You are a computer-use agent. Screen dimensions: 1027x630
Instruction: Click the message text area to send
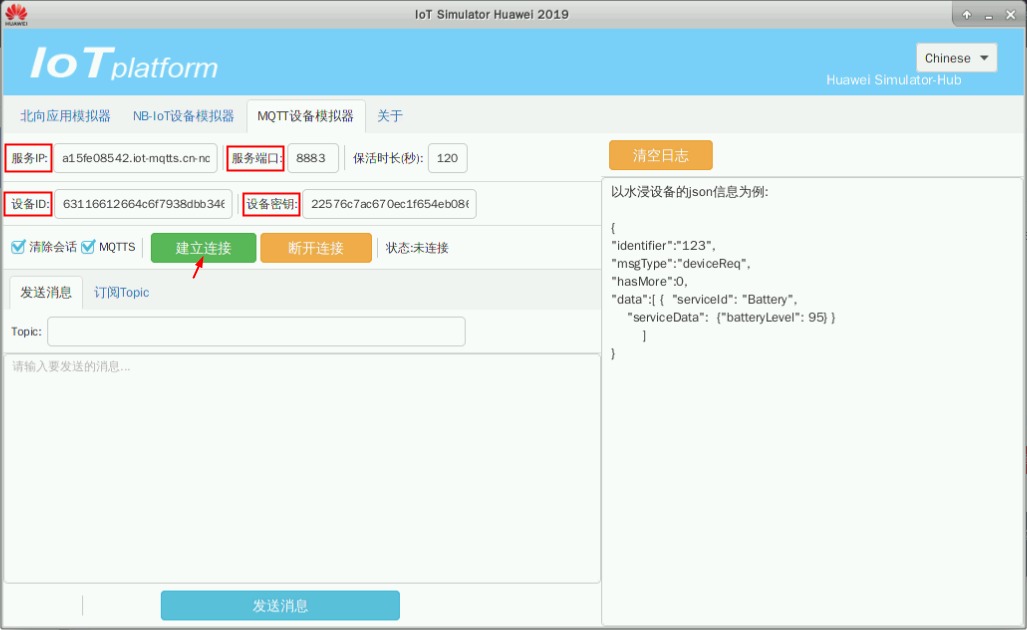coord(302,467)
